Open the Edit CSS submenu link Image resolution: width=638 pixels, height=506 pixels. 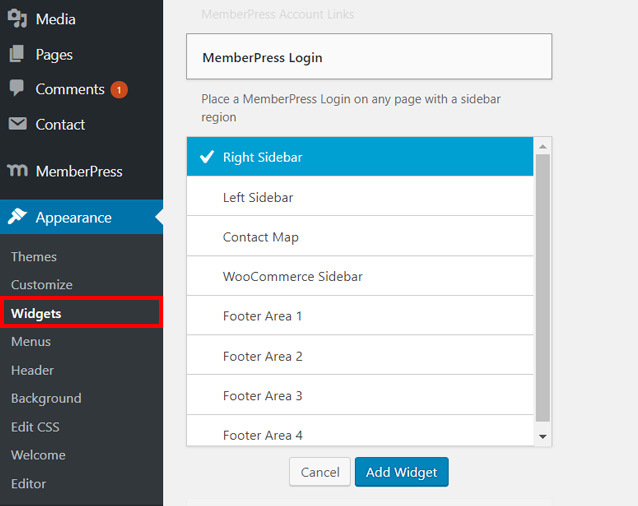[35, 427]
